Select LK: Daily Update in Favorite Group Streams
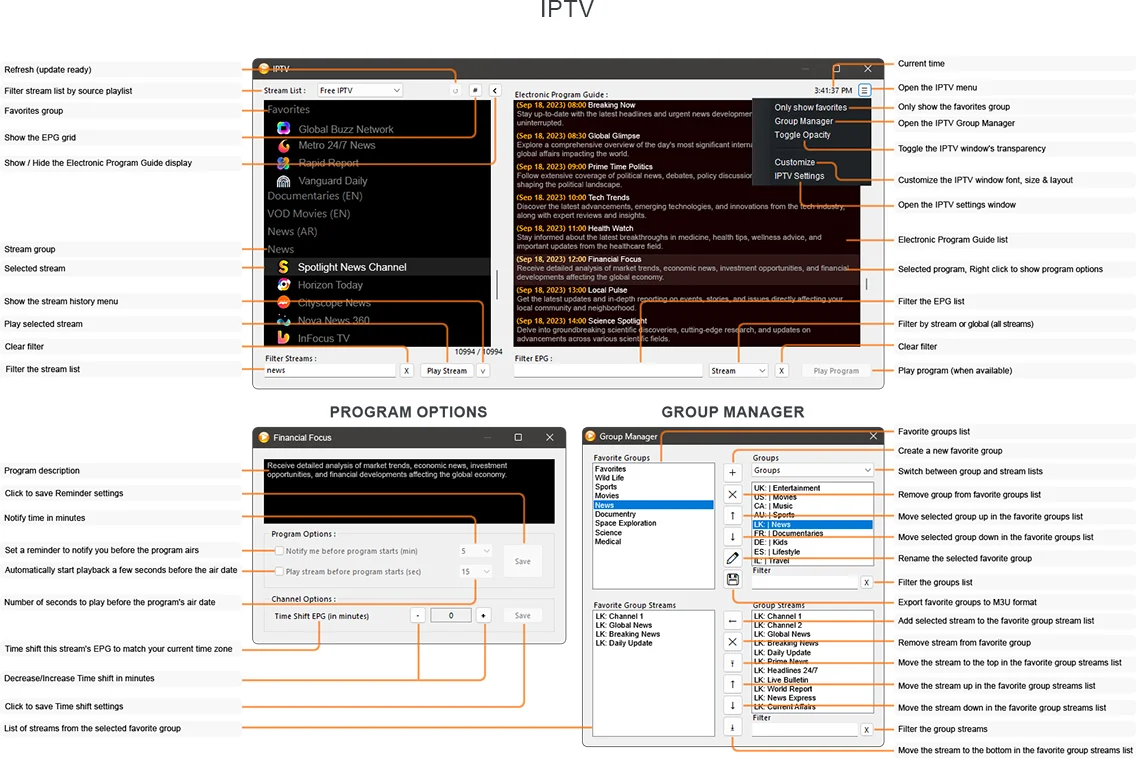This screenshot has height=758, width=1136. click(x=624, y=643)
